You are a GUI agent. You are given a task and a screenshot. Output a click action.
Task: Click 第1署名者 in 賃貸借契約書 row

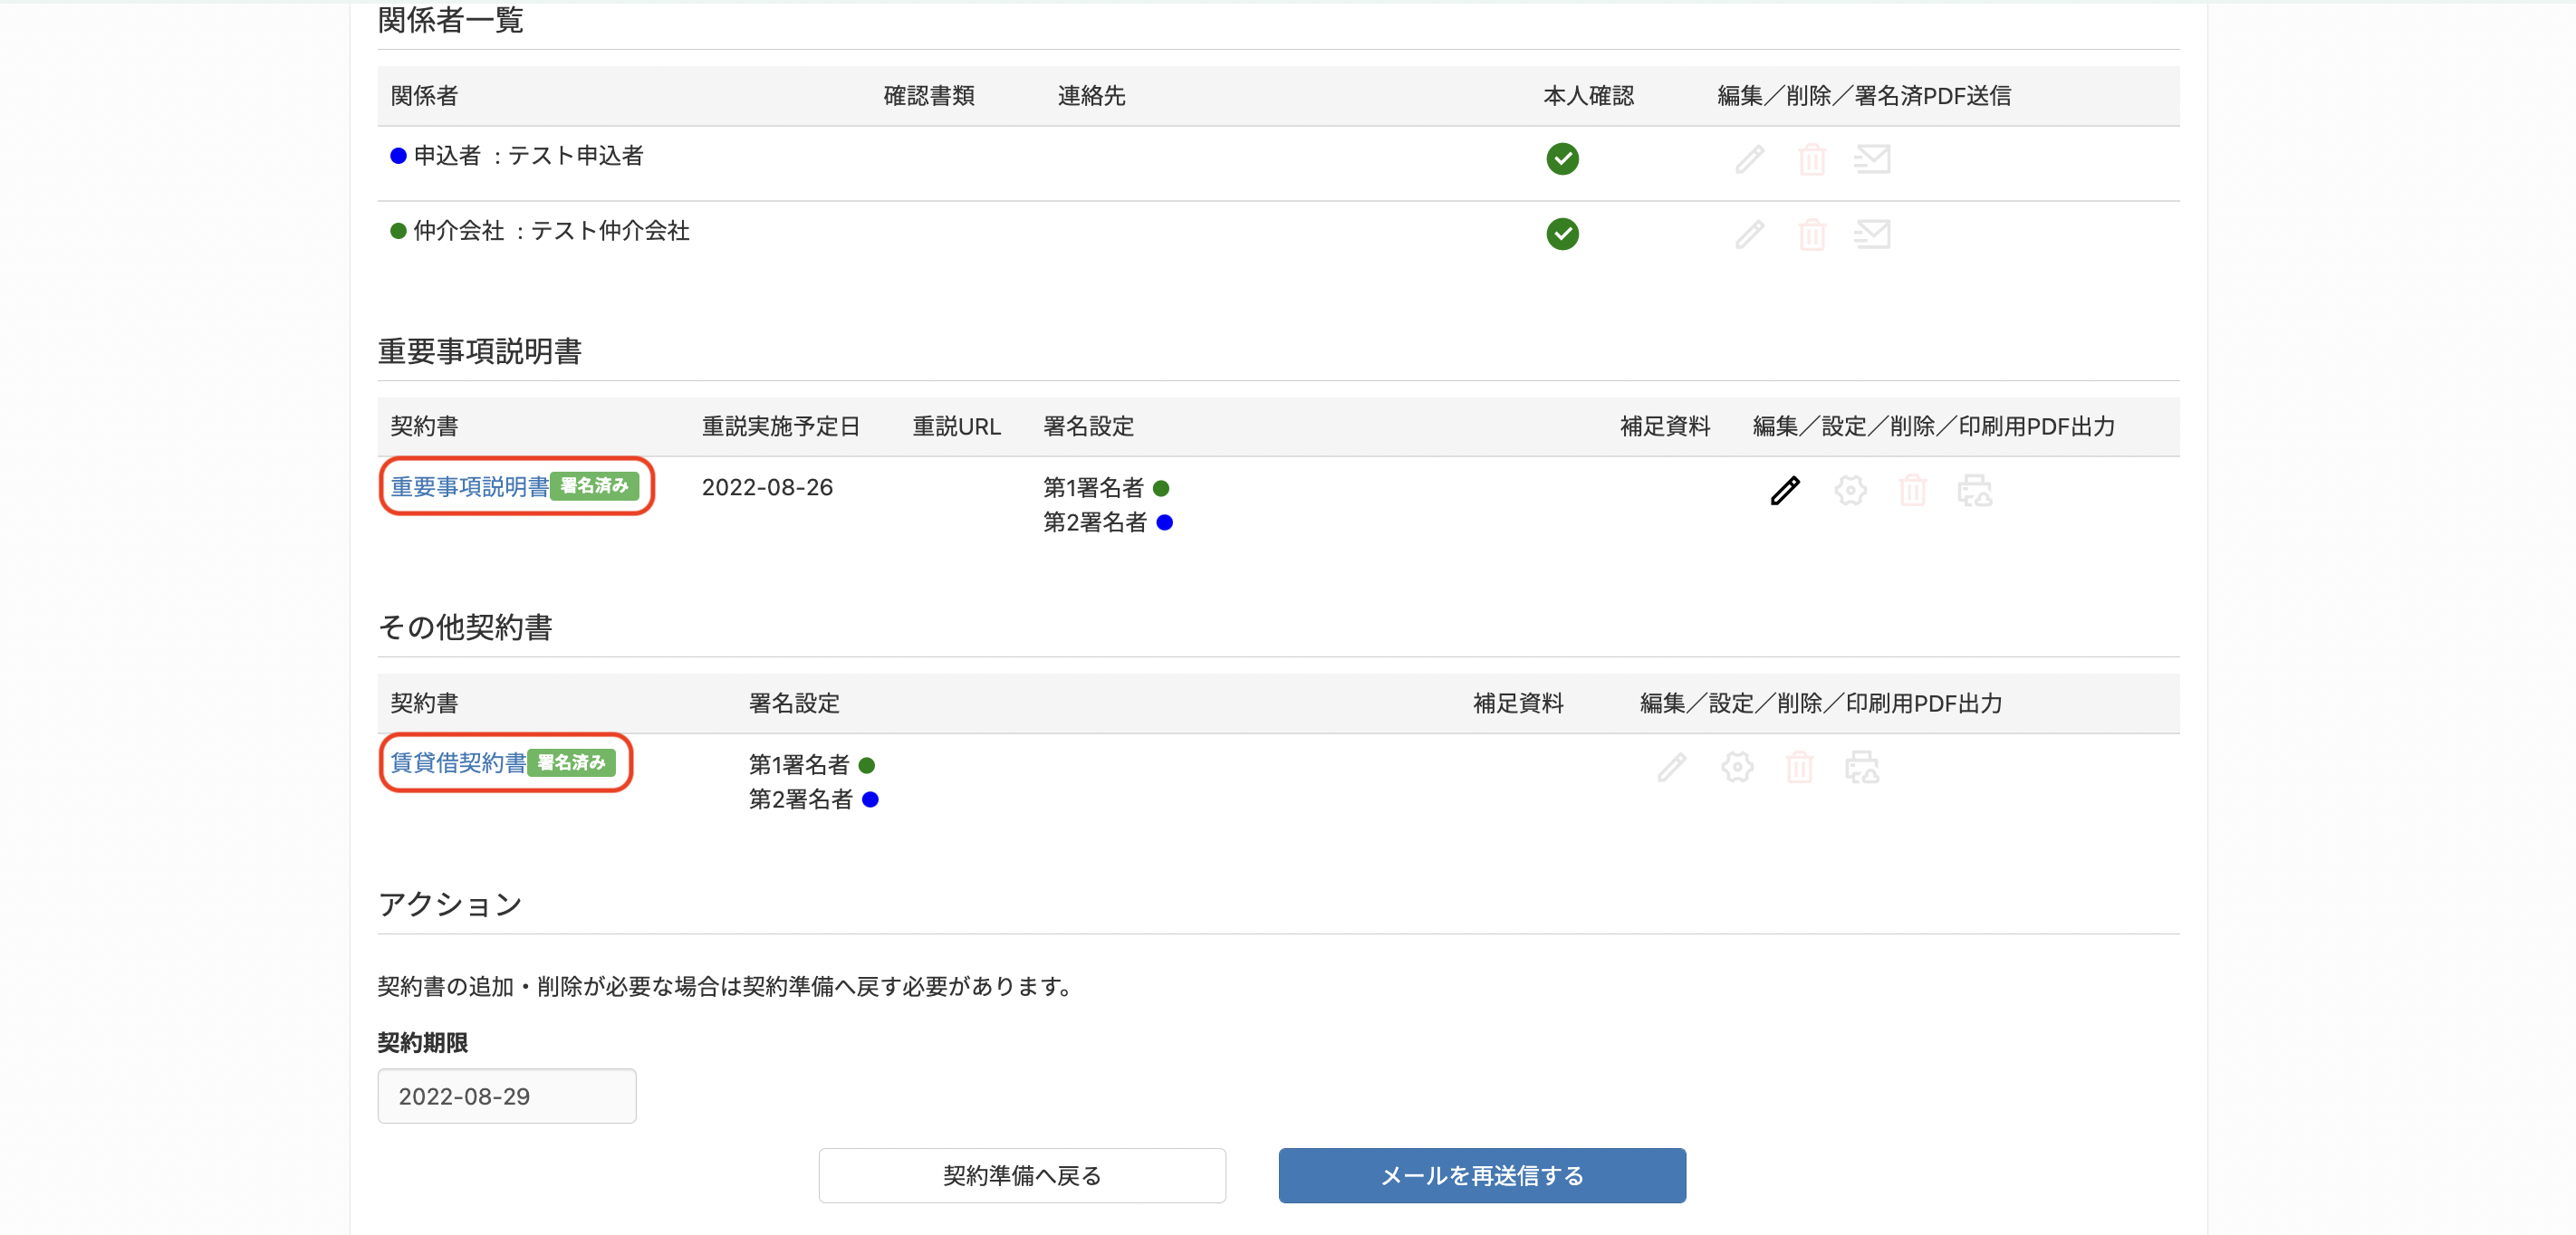click(x=799, y=765)
